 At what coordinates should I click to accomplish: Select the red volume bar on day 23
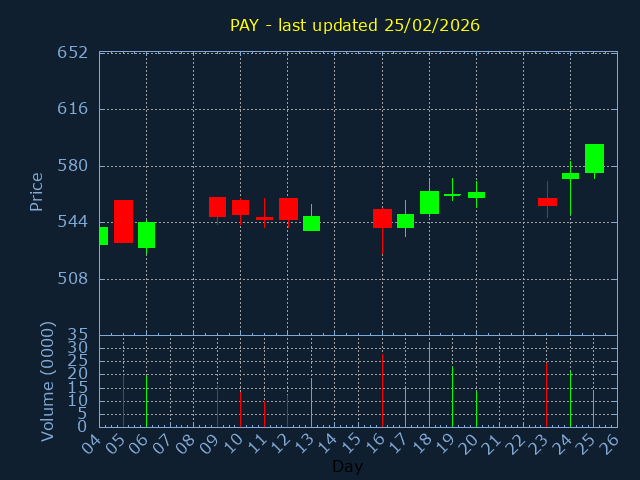547,395
